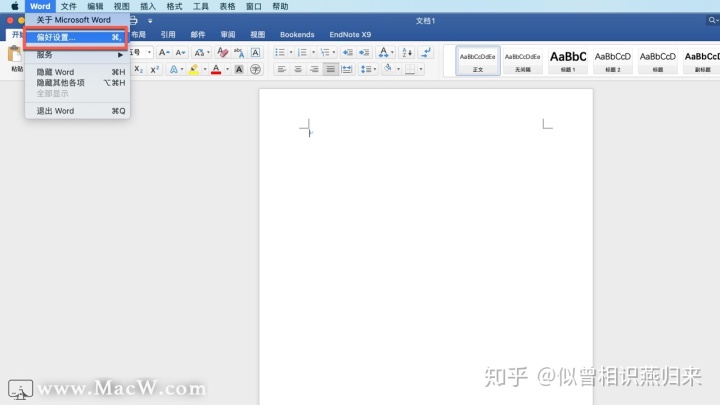Apply a bulleted list
Image resolution: width=720 pixels, height=405 pixels.
[x=280, y=52]
